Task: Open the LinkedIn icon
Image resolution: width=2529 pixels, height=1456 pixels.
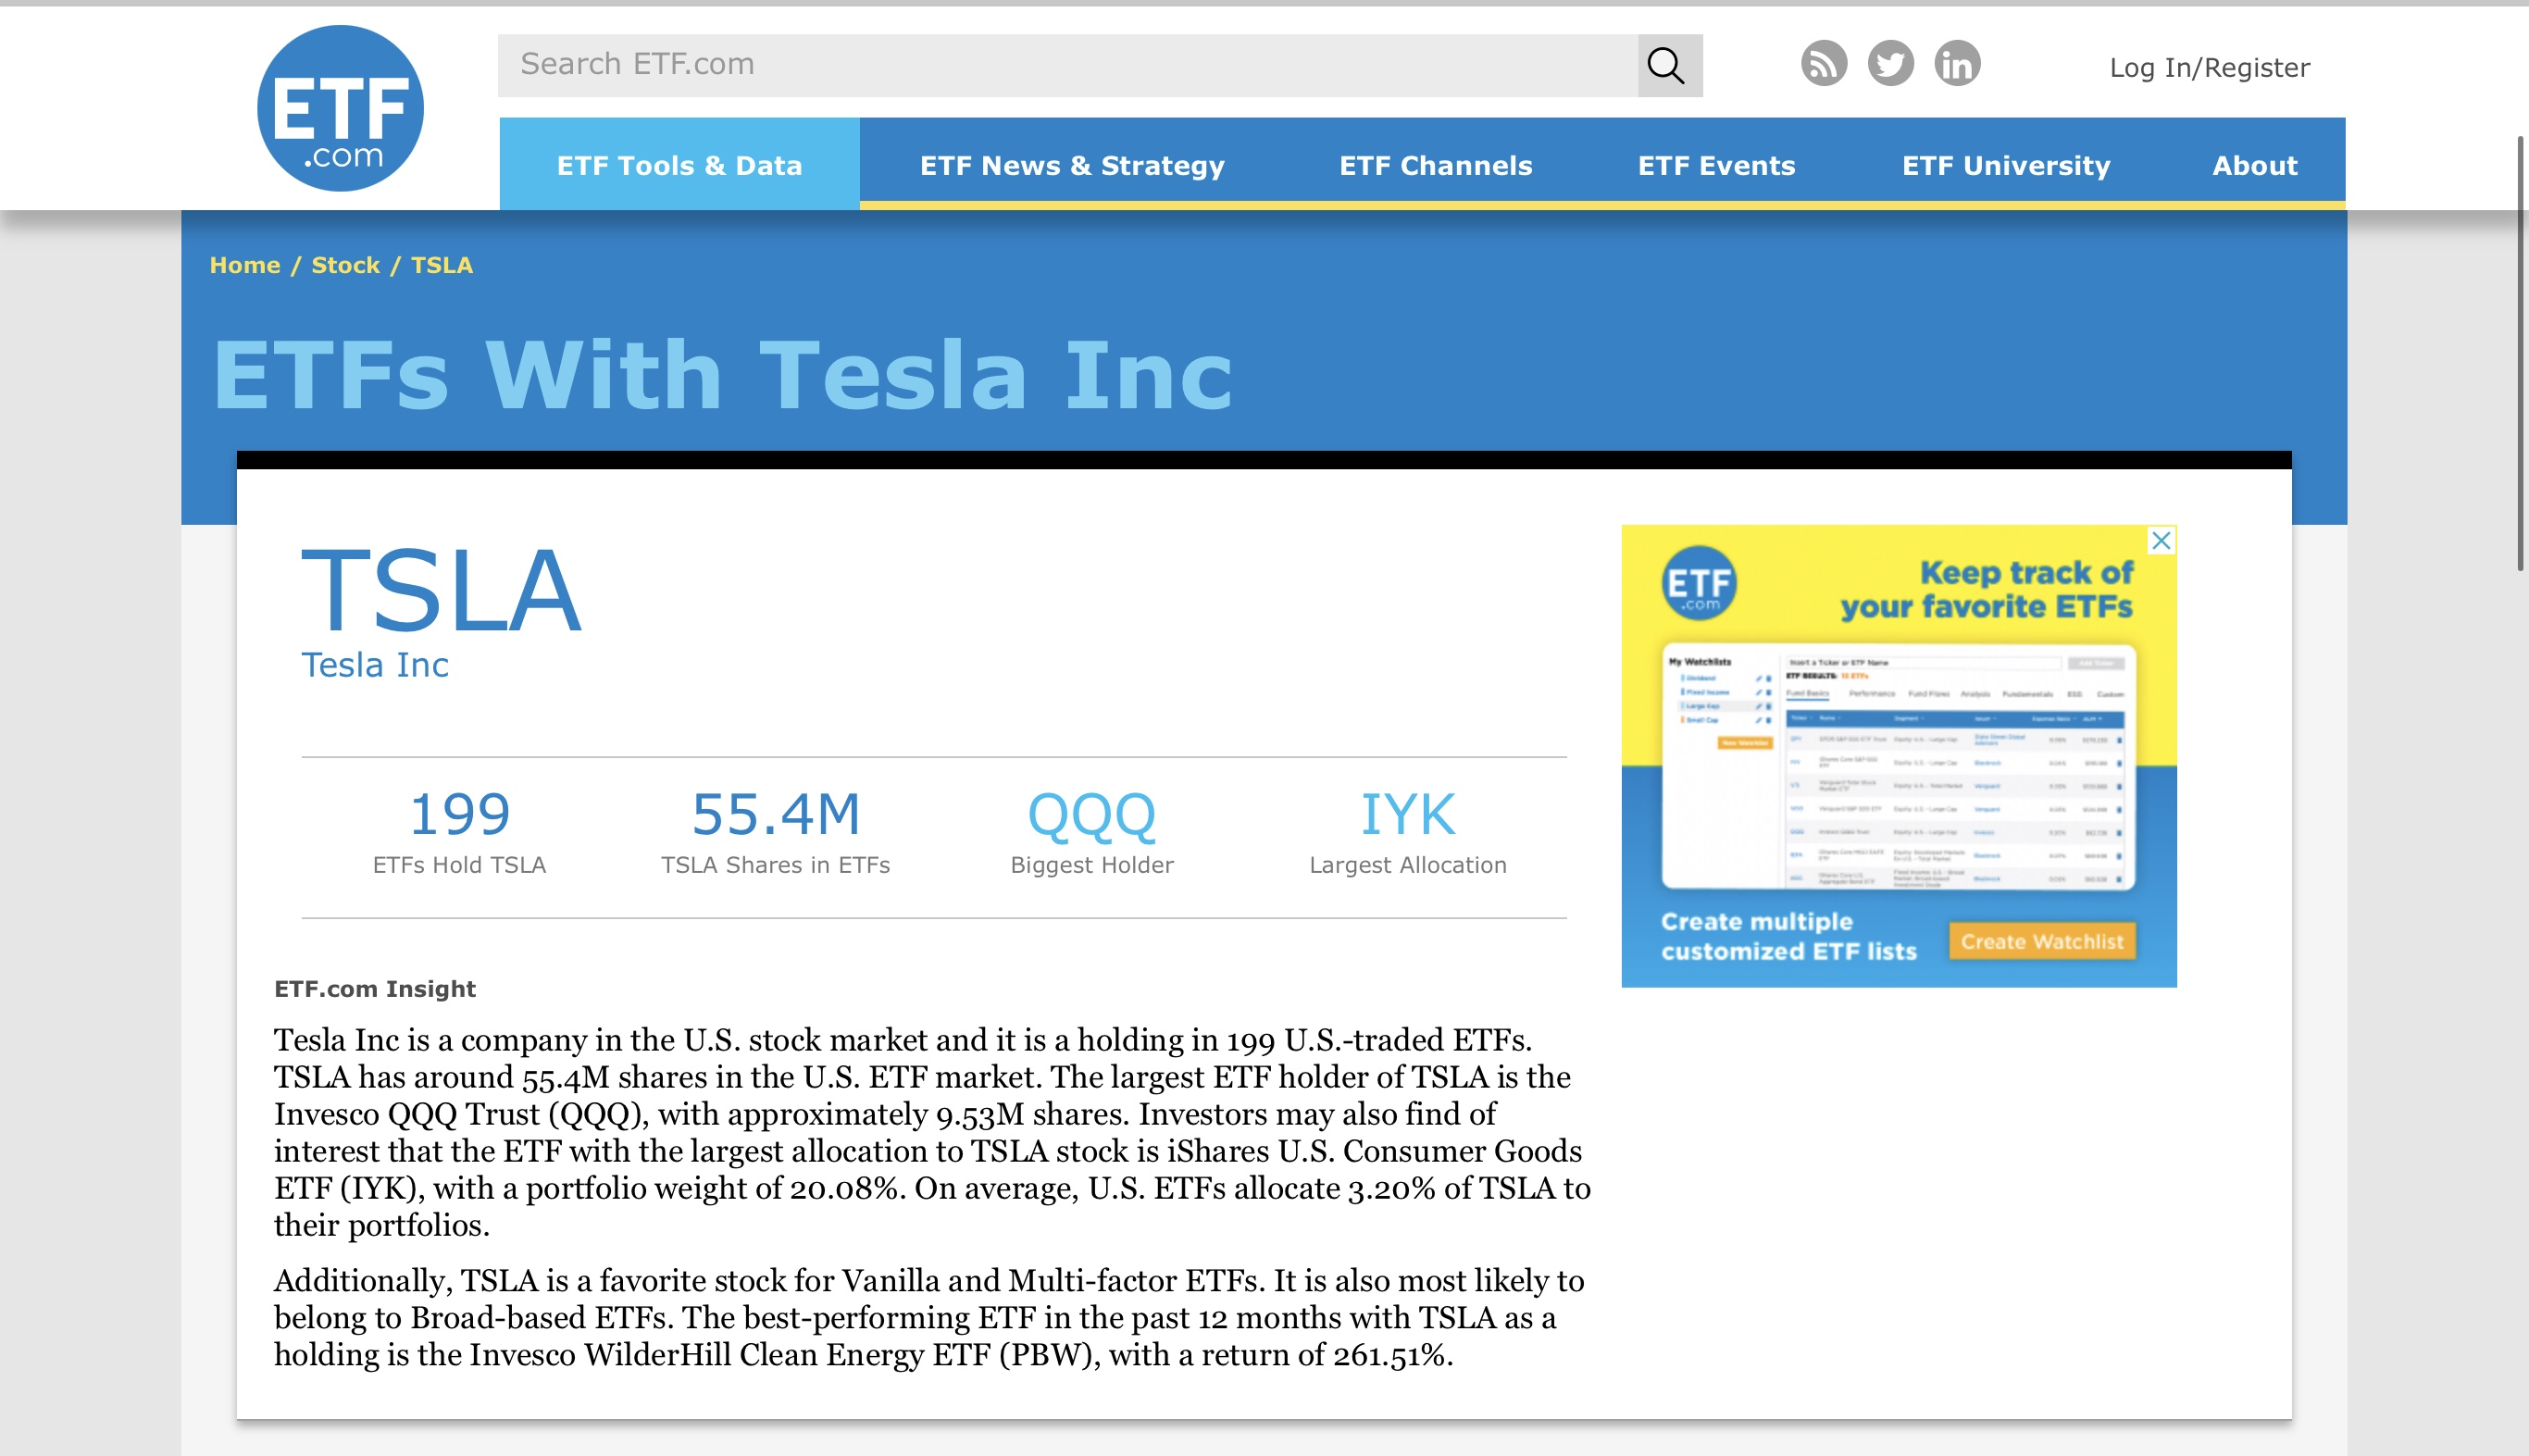Action: pyautogui.click(x=1957, y=64)
